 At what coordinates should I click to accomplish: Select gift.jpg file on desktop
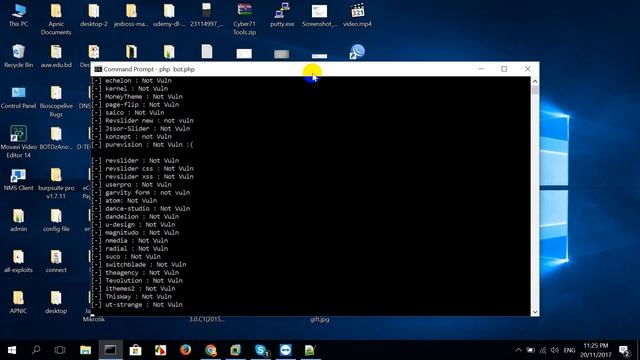(320, 320)
